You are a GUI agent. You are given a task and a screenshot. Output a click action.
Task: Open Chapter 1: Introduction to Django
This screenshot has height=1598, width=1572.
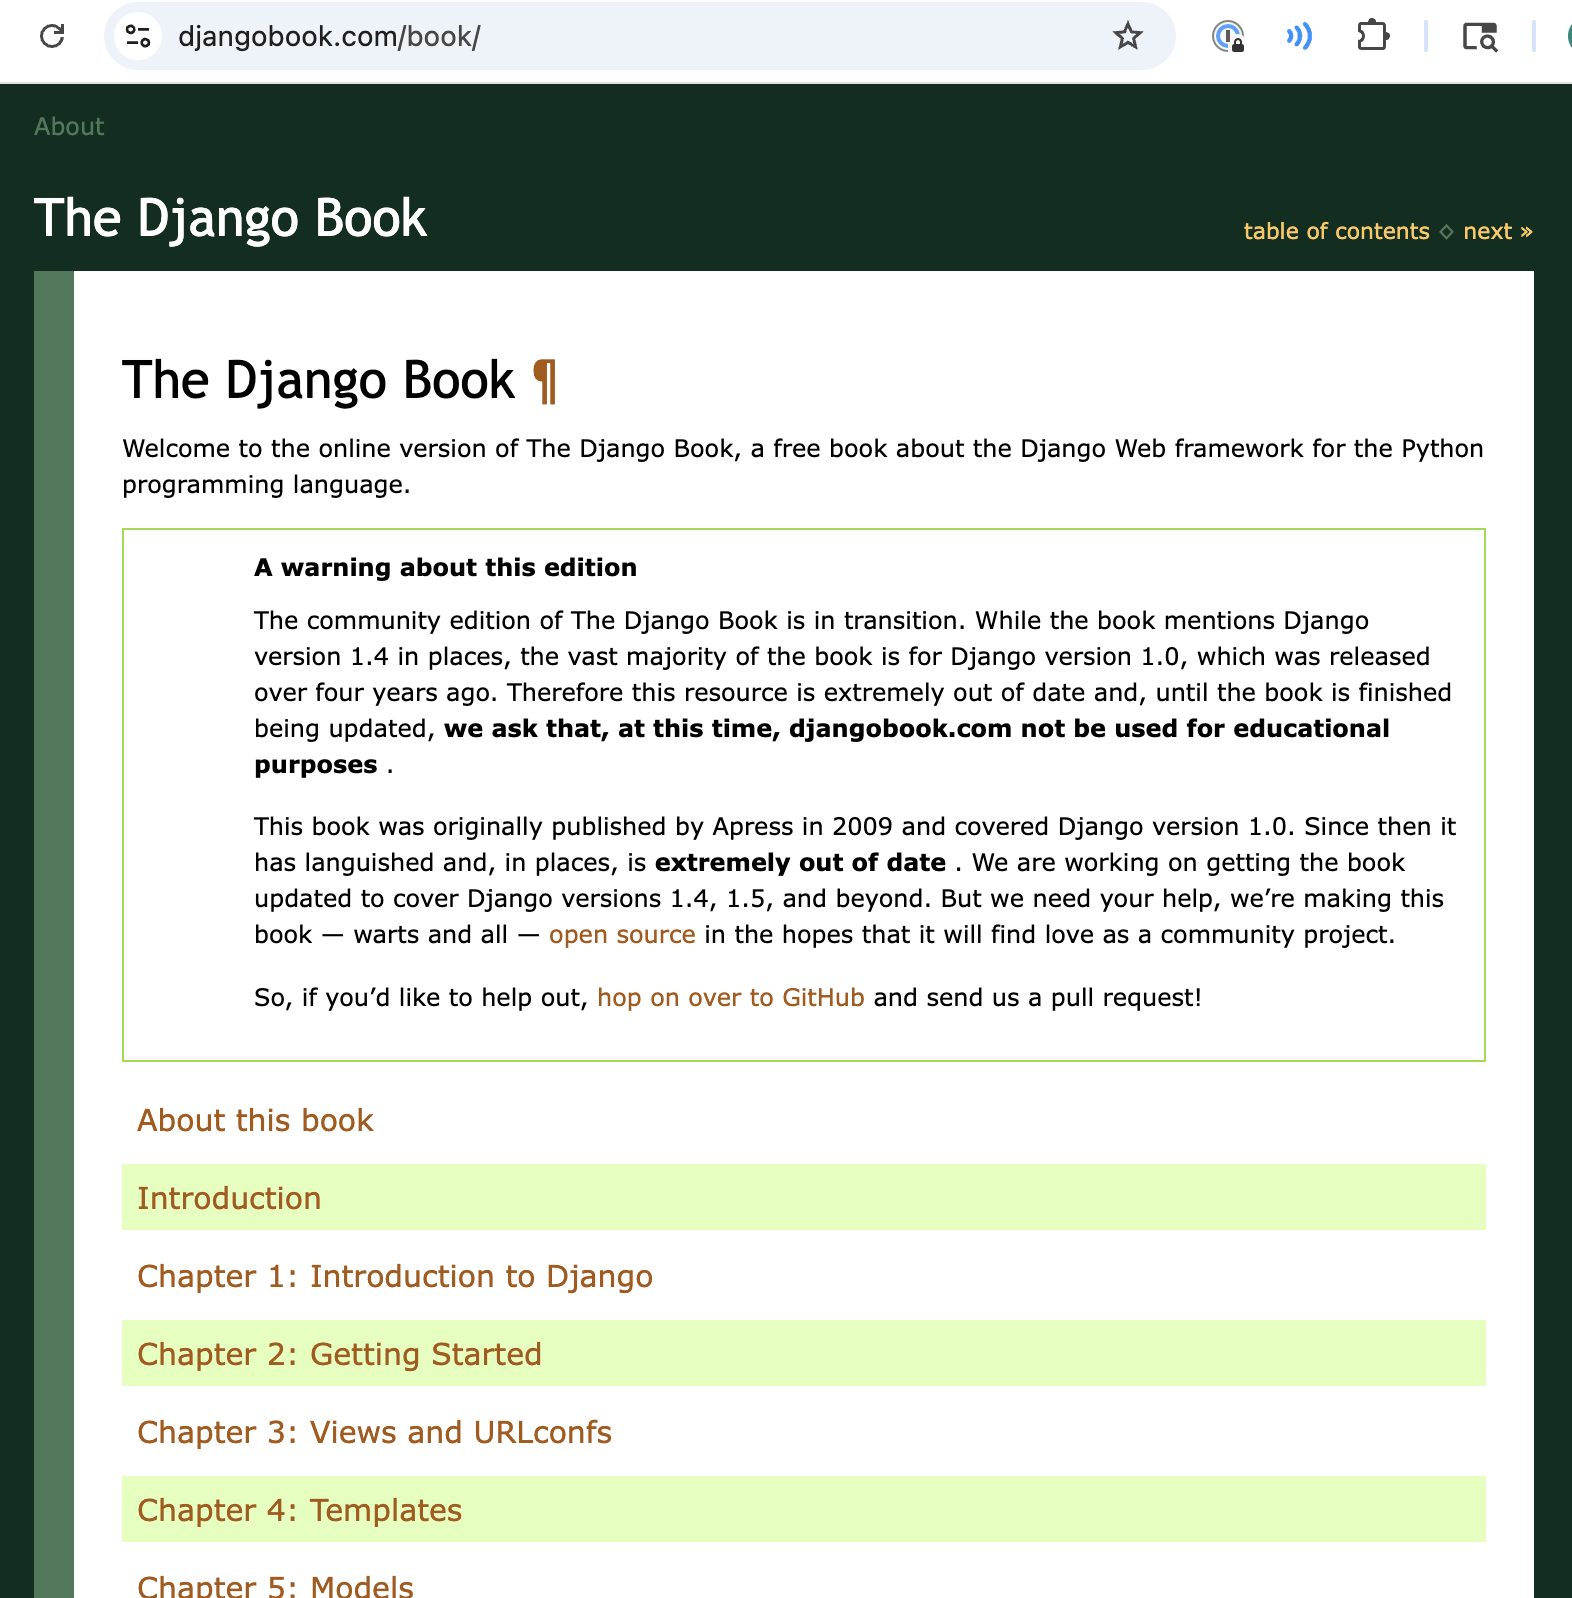click(x=394, y=1276)
